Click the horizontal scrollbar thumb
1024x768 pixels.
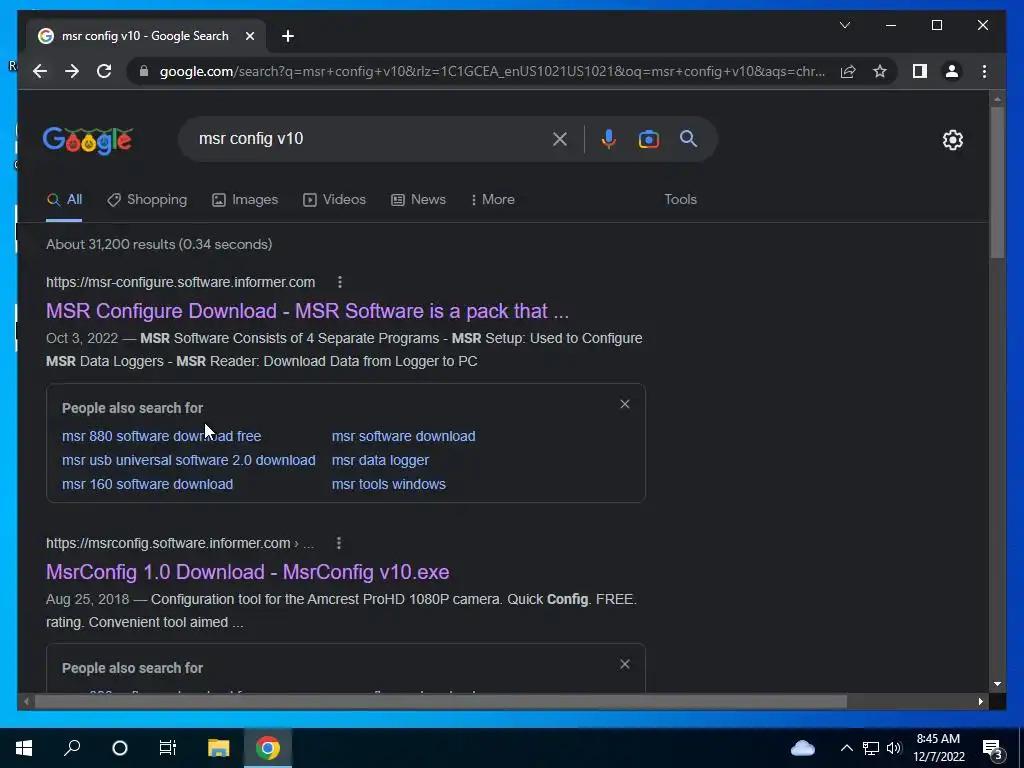click(441, 702)
